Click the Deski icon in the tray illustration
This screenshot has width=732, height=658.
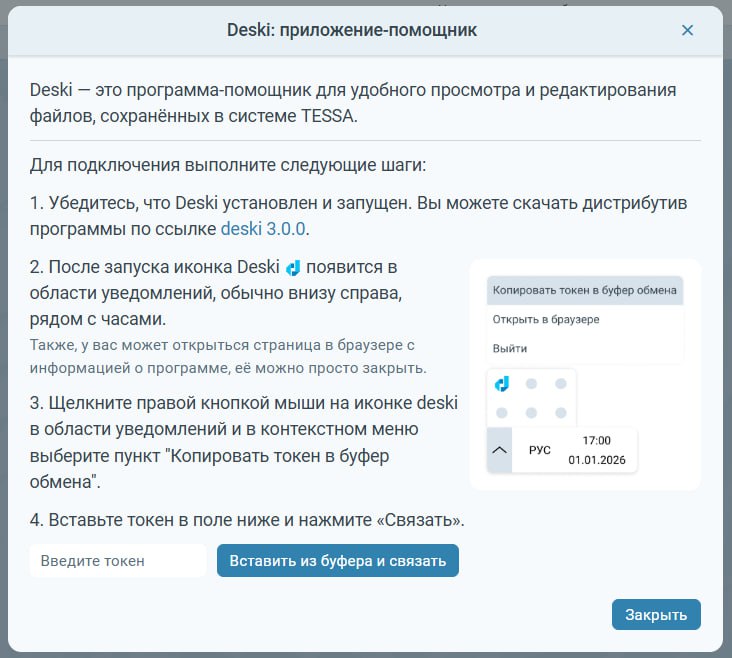point(503,384)
